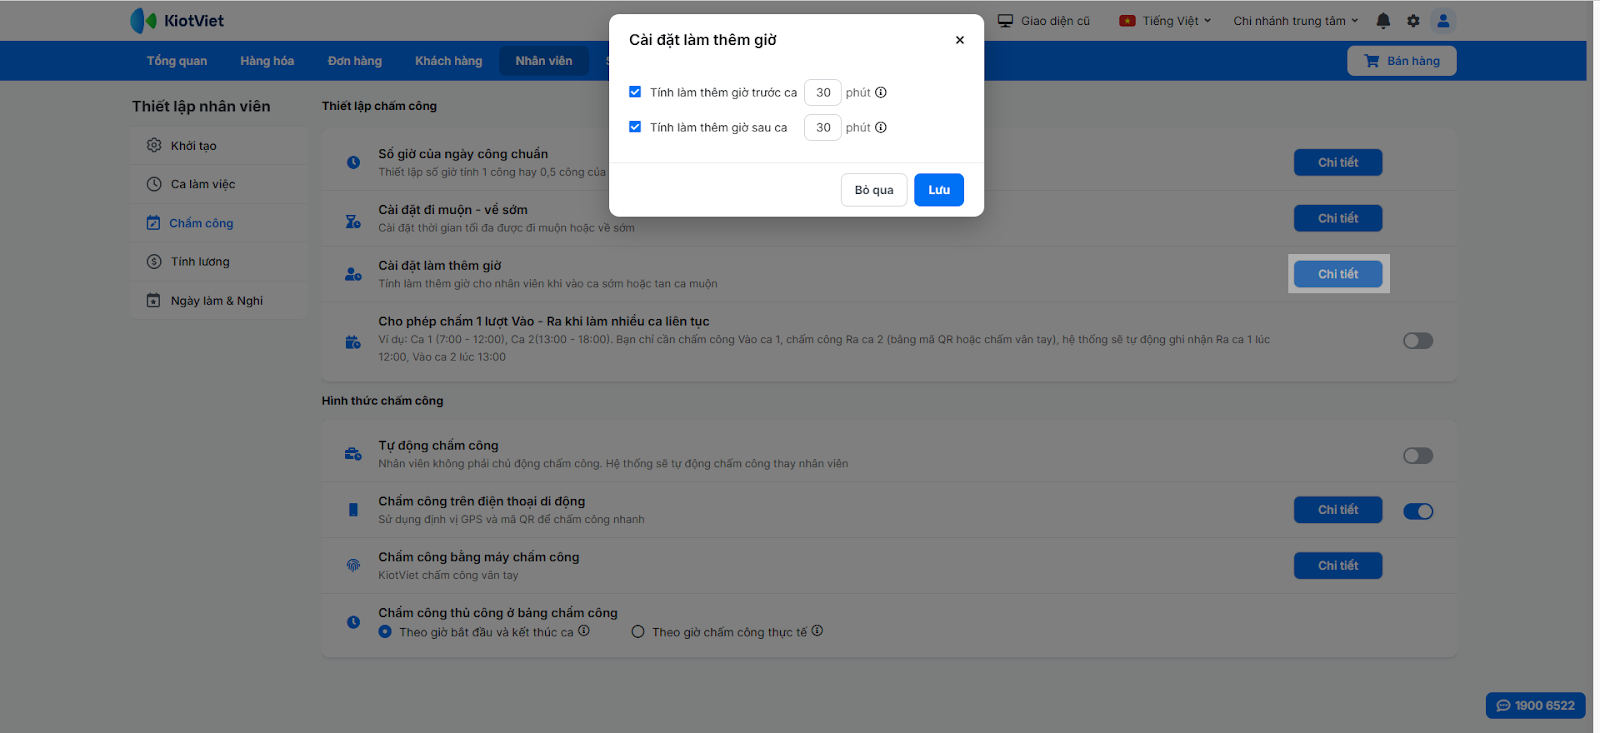Select 'Theo giờ bắt đầu và kết thúc ca' radio

pos(385,632)
